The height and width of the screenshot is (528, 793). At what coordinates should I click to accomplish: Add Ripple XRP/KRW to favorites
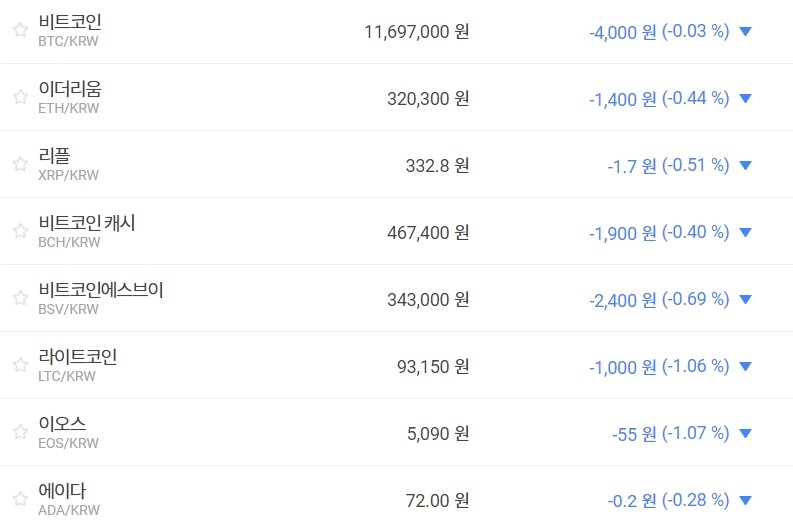(20, 164)
